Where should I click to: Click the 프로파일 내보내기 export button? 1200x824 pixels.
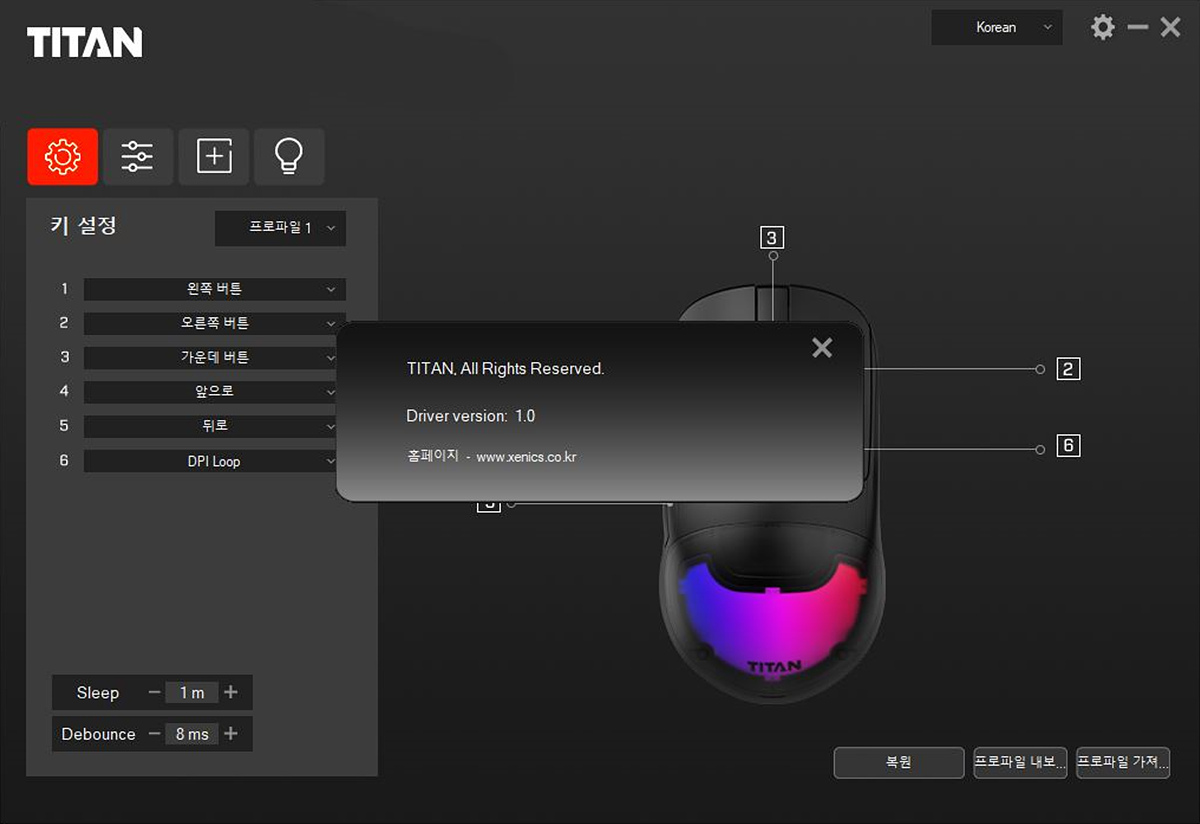pos(1020,762)
